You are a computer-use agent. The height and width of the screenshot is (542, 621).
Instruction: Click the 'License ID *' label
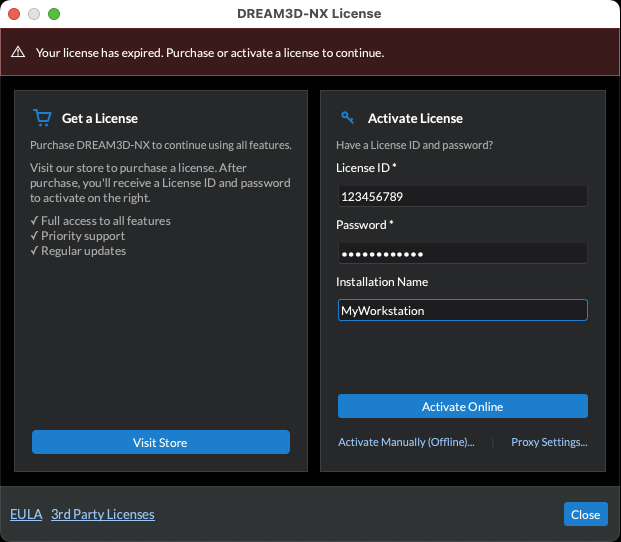coord(366,168)
